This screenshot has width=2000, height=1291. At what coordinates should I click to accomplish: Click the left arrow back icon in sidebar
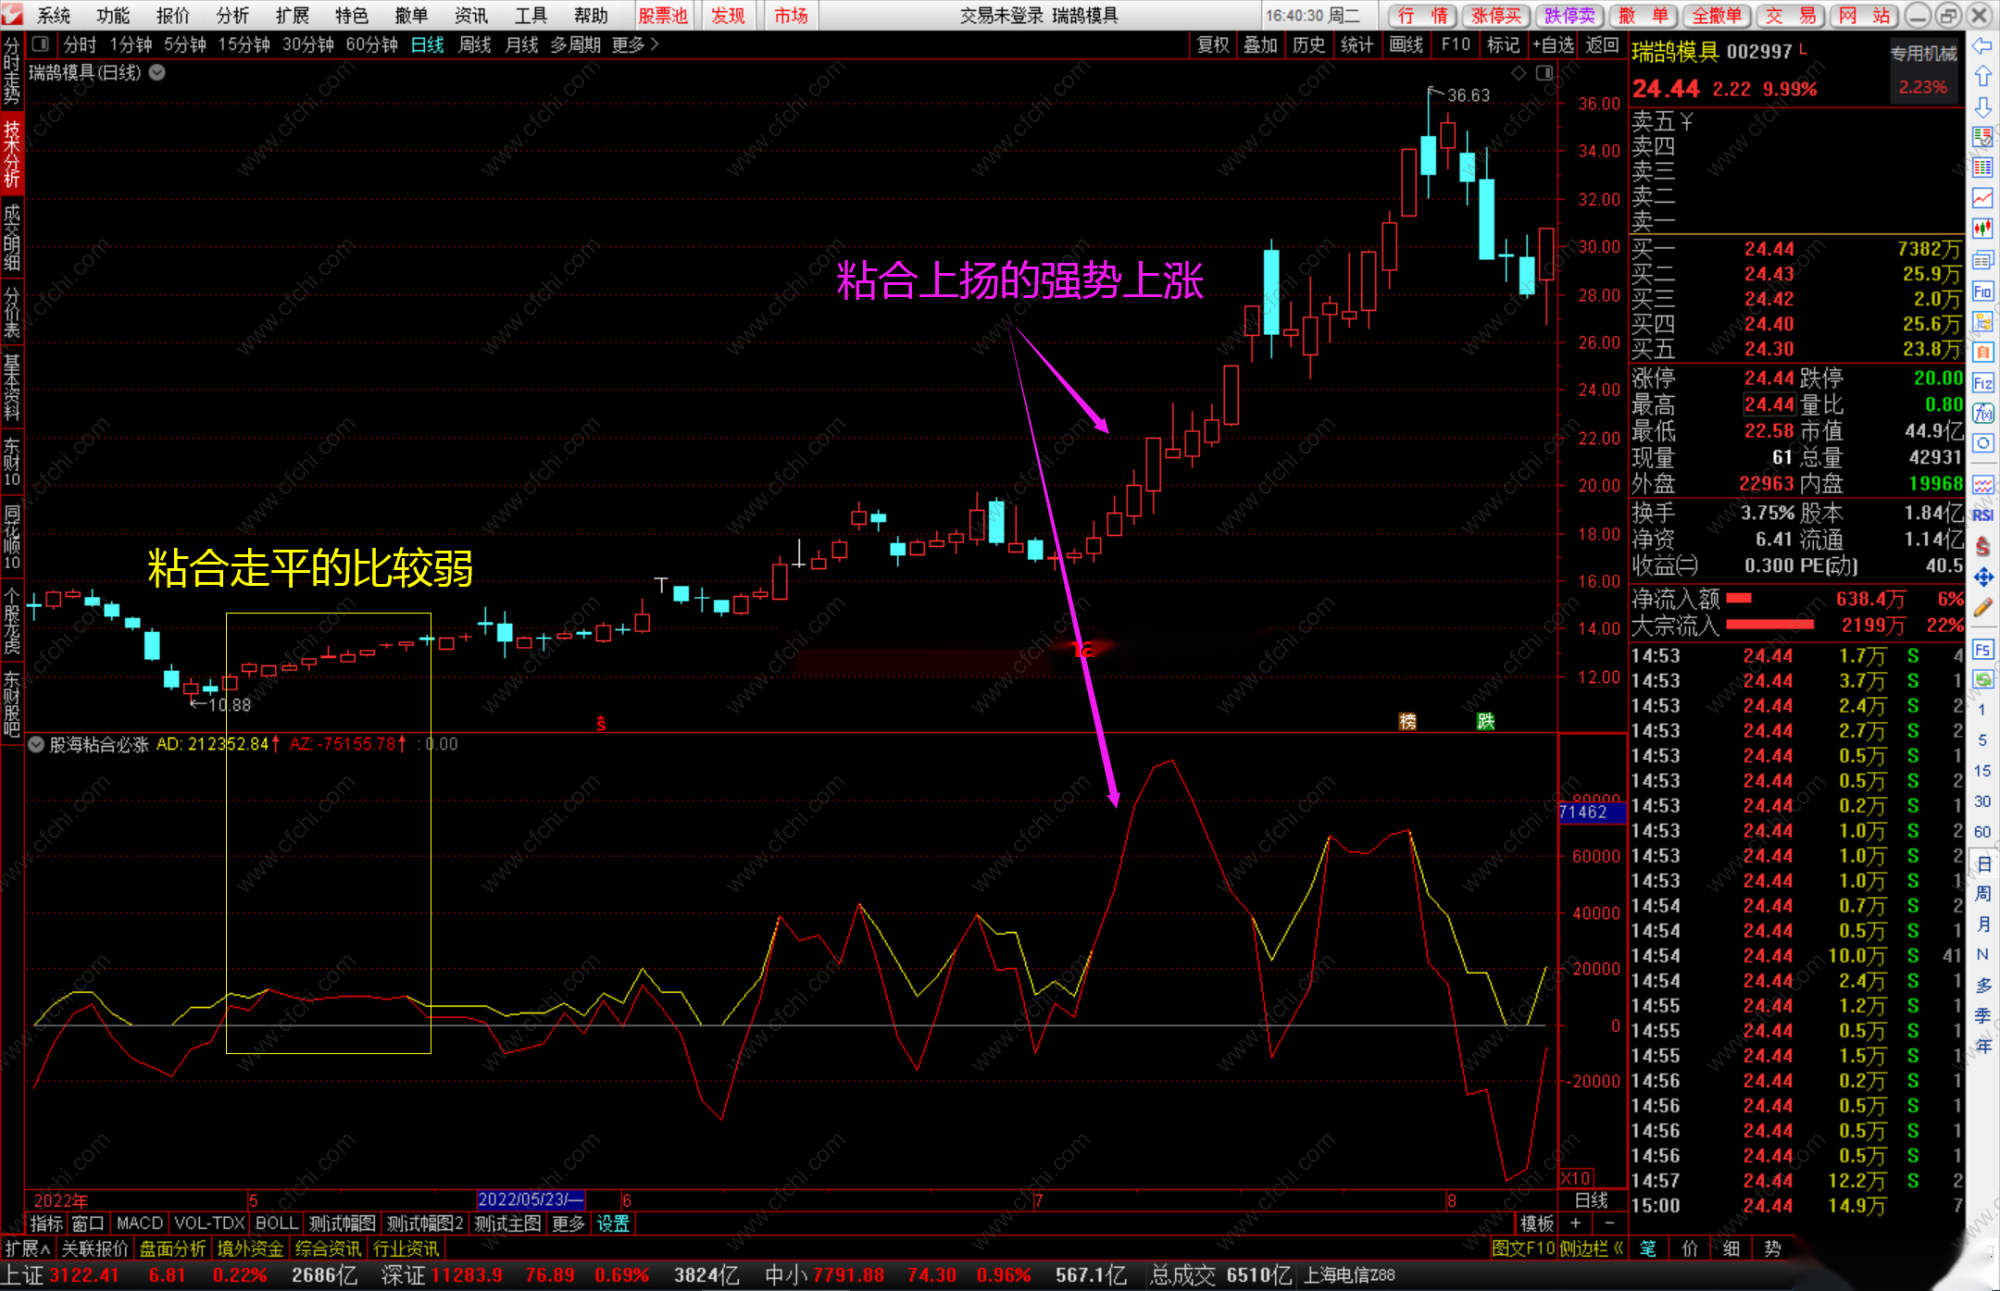(x=1983, y=46)
